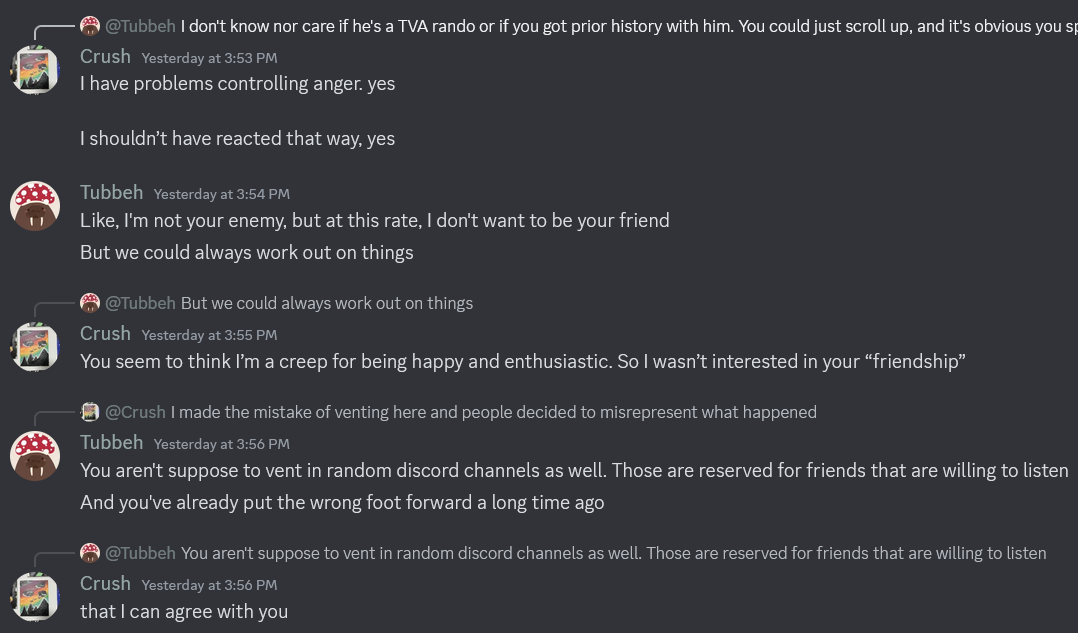The width and height of the screenshot is (1078, 633).
Task: Click @Crush mention in reply preview
Action: pyautogui.click(x=135, y=412)
